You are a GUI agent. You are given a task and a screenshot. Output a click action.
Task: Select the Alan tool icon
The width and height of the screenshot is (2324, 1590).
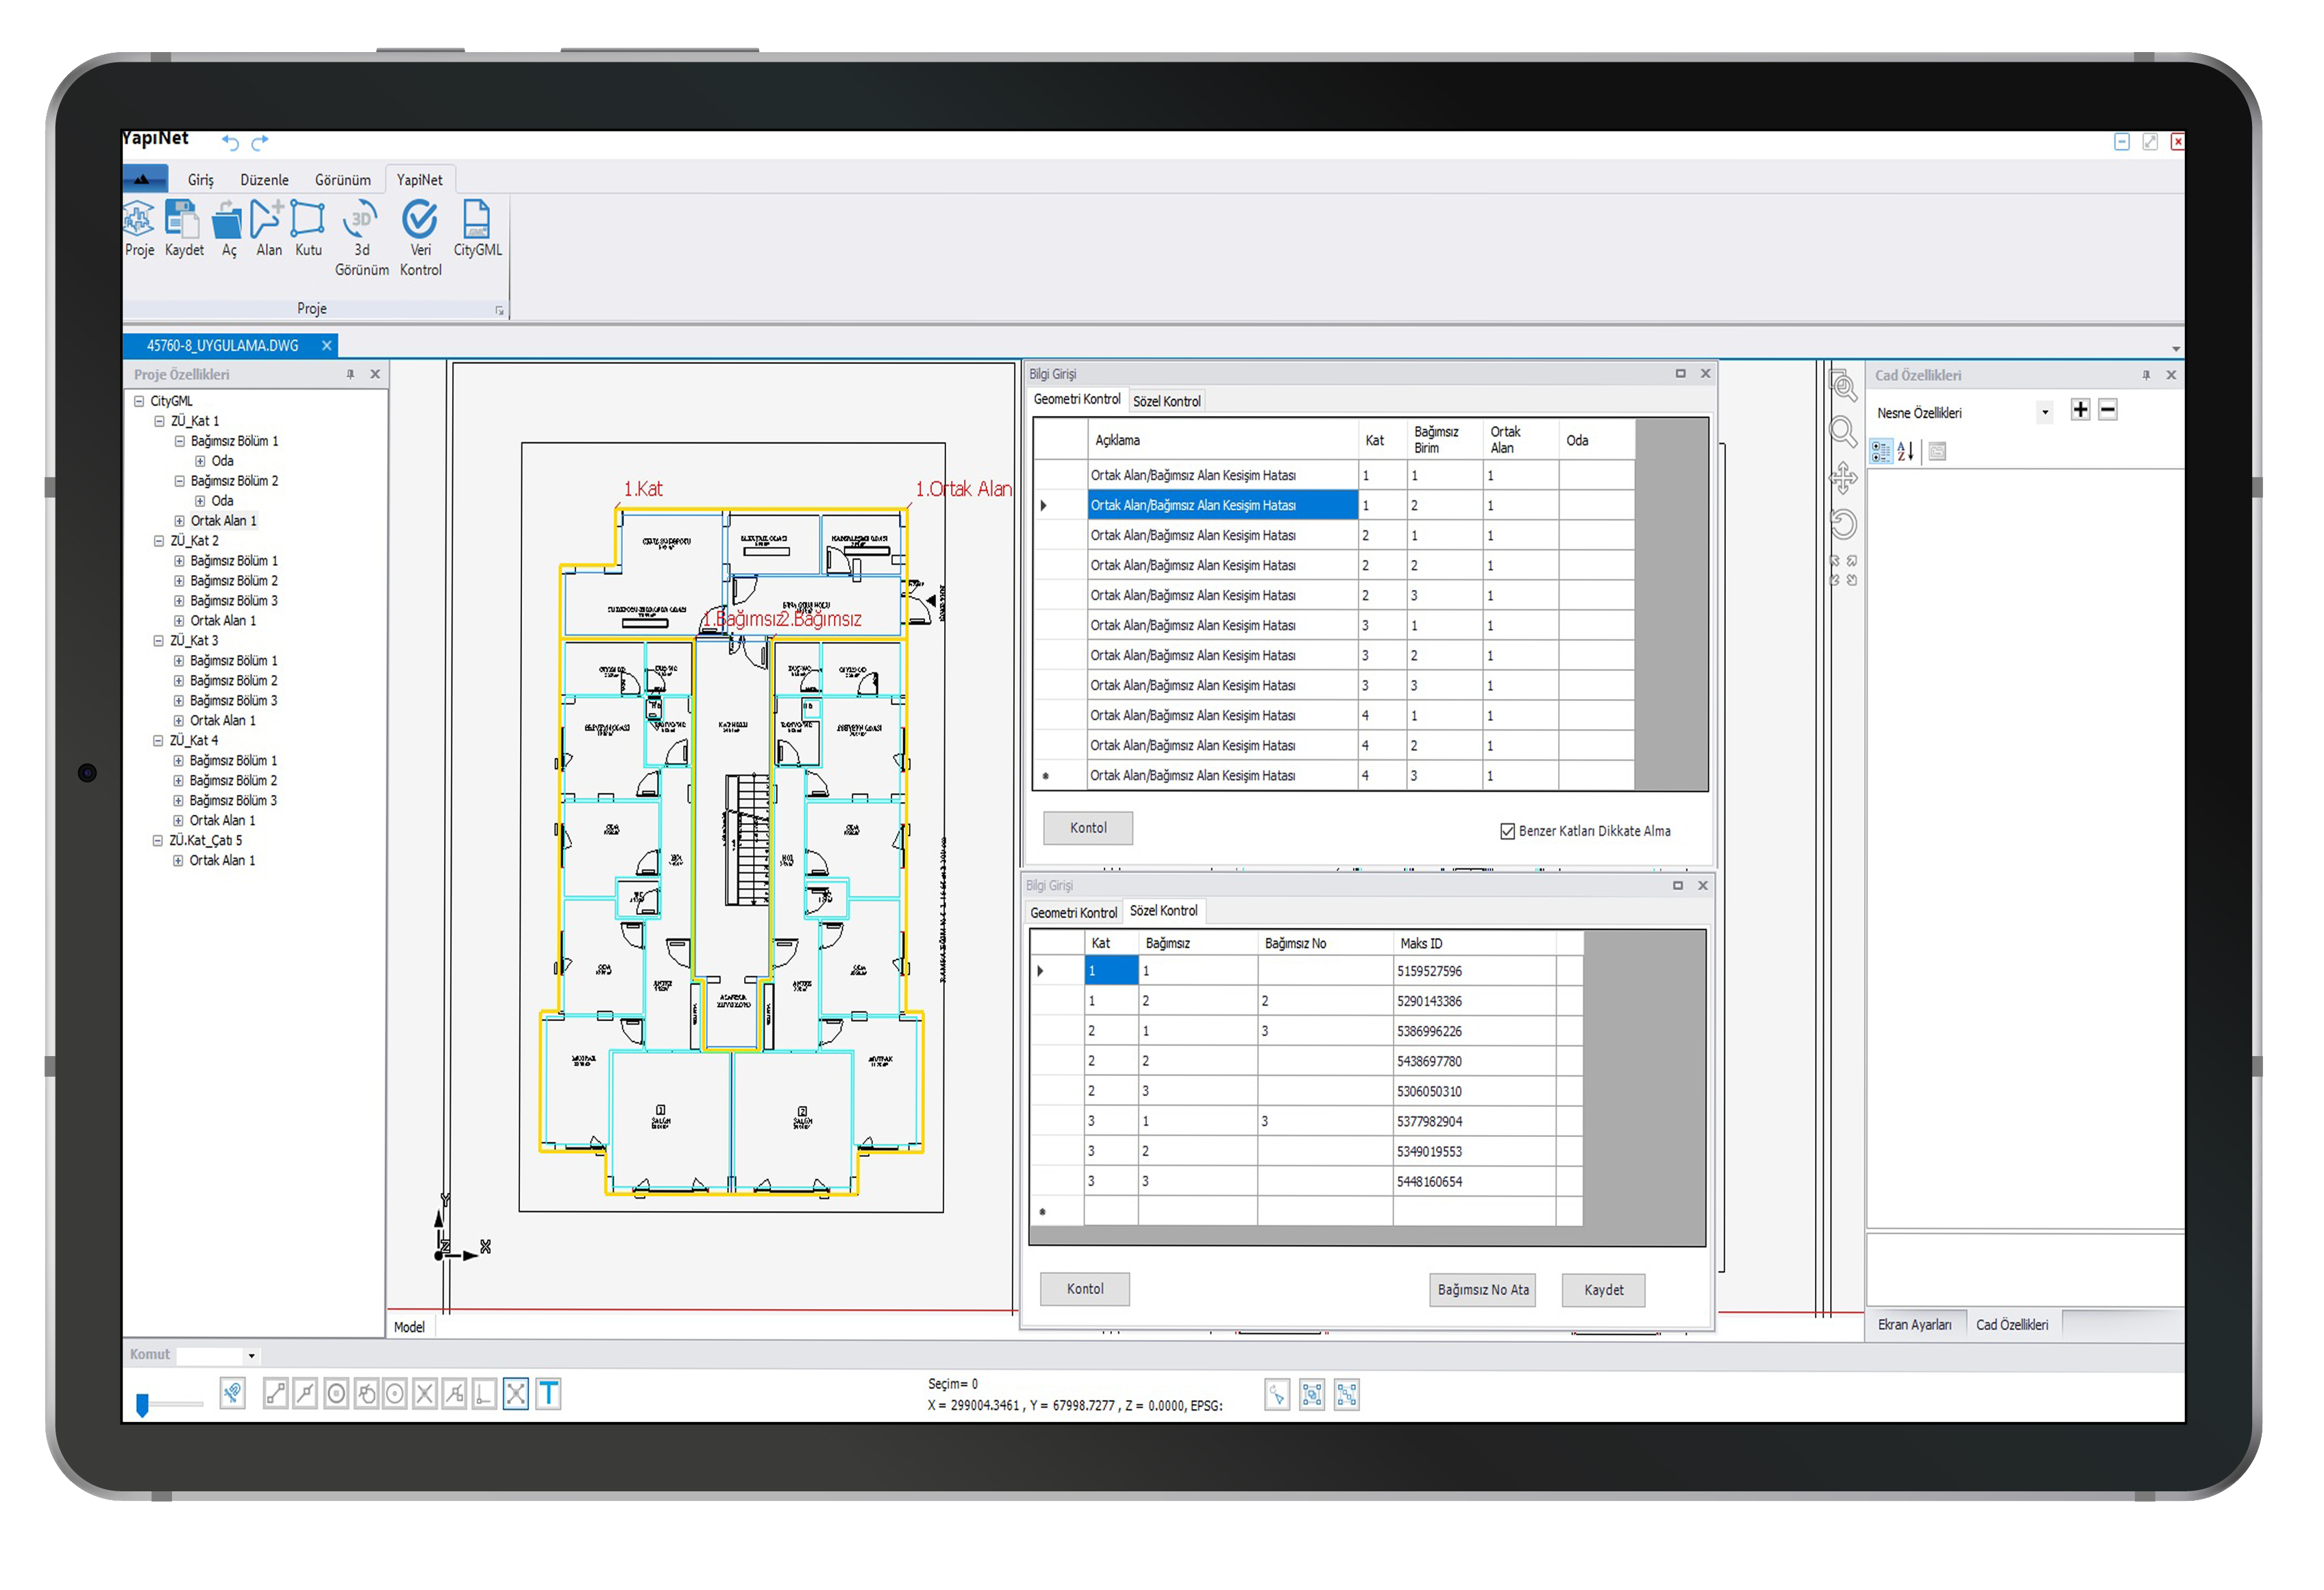[x=267, y=221]
